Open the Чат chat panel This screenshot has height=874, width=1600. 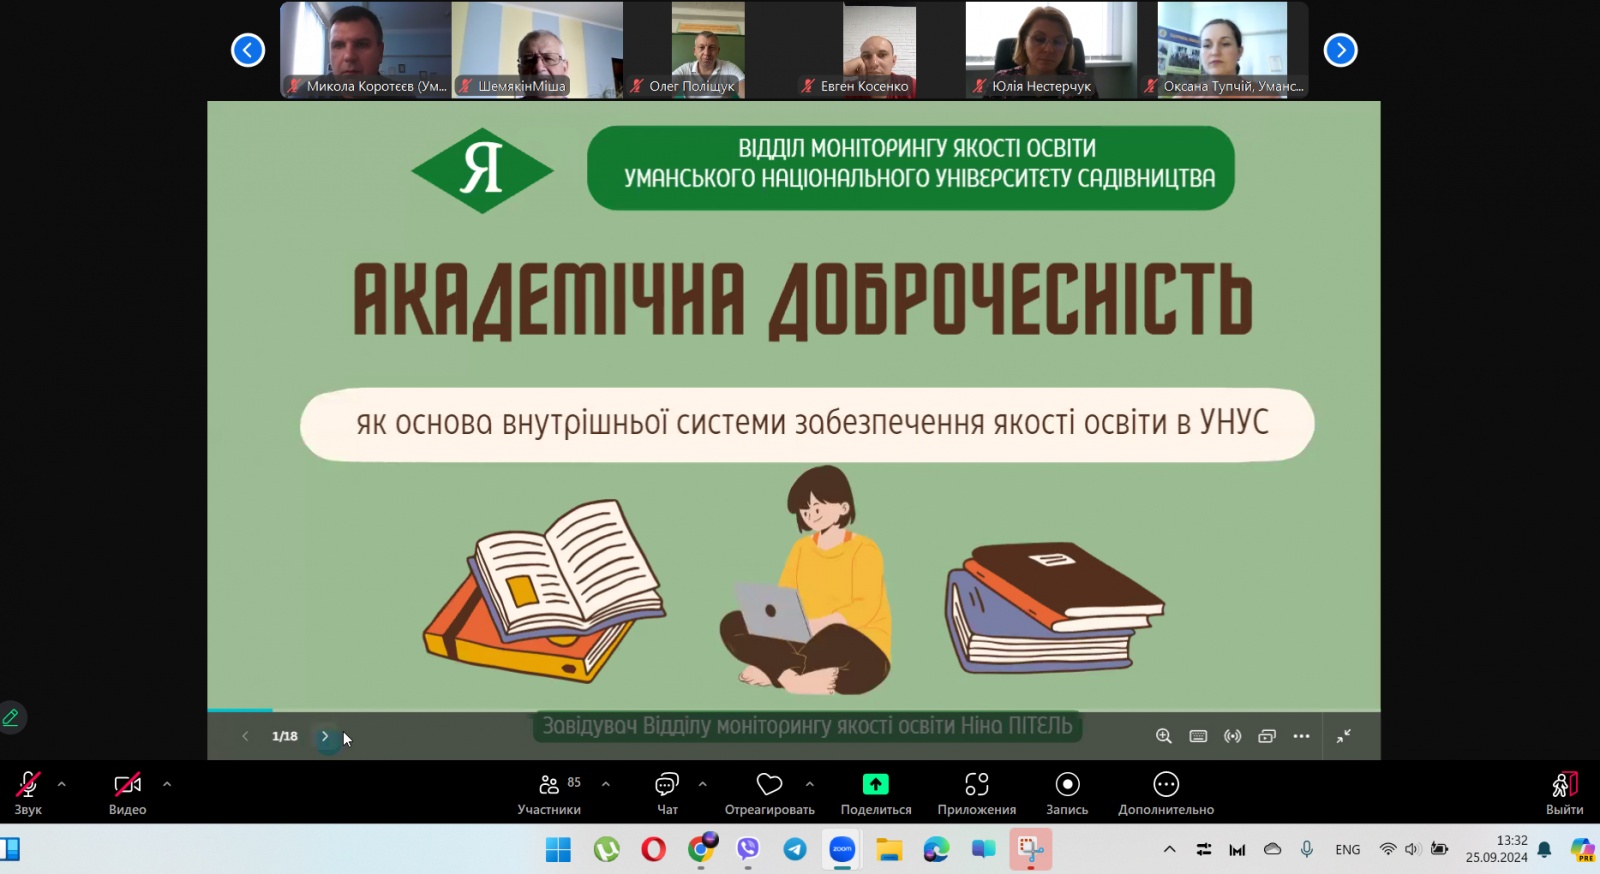[x=667, y=793]
